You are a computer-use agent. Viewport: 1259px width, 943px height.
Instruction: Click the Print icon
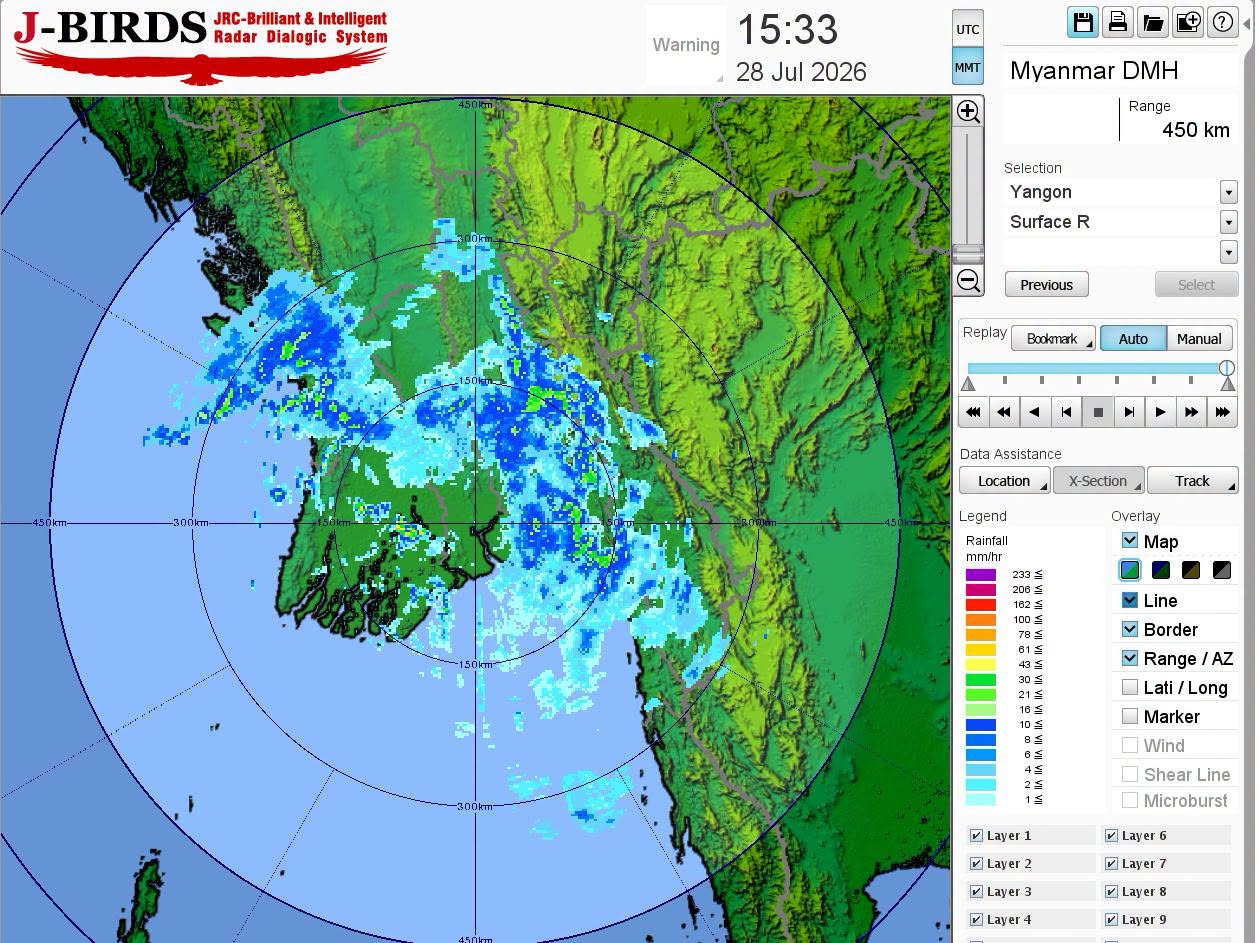click(1117, 22)
